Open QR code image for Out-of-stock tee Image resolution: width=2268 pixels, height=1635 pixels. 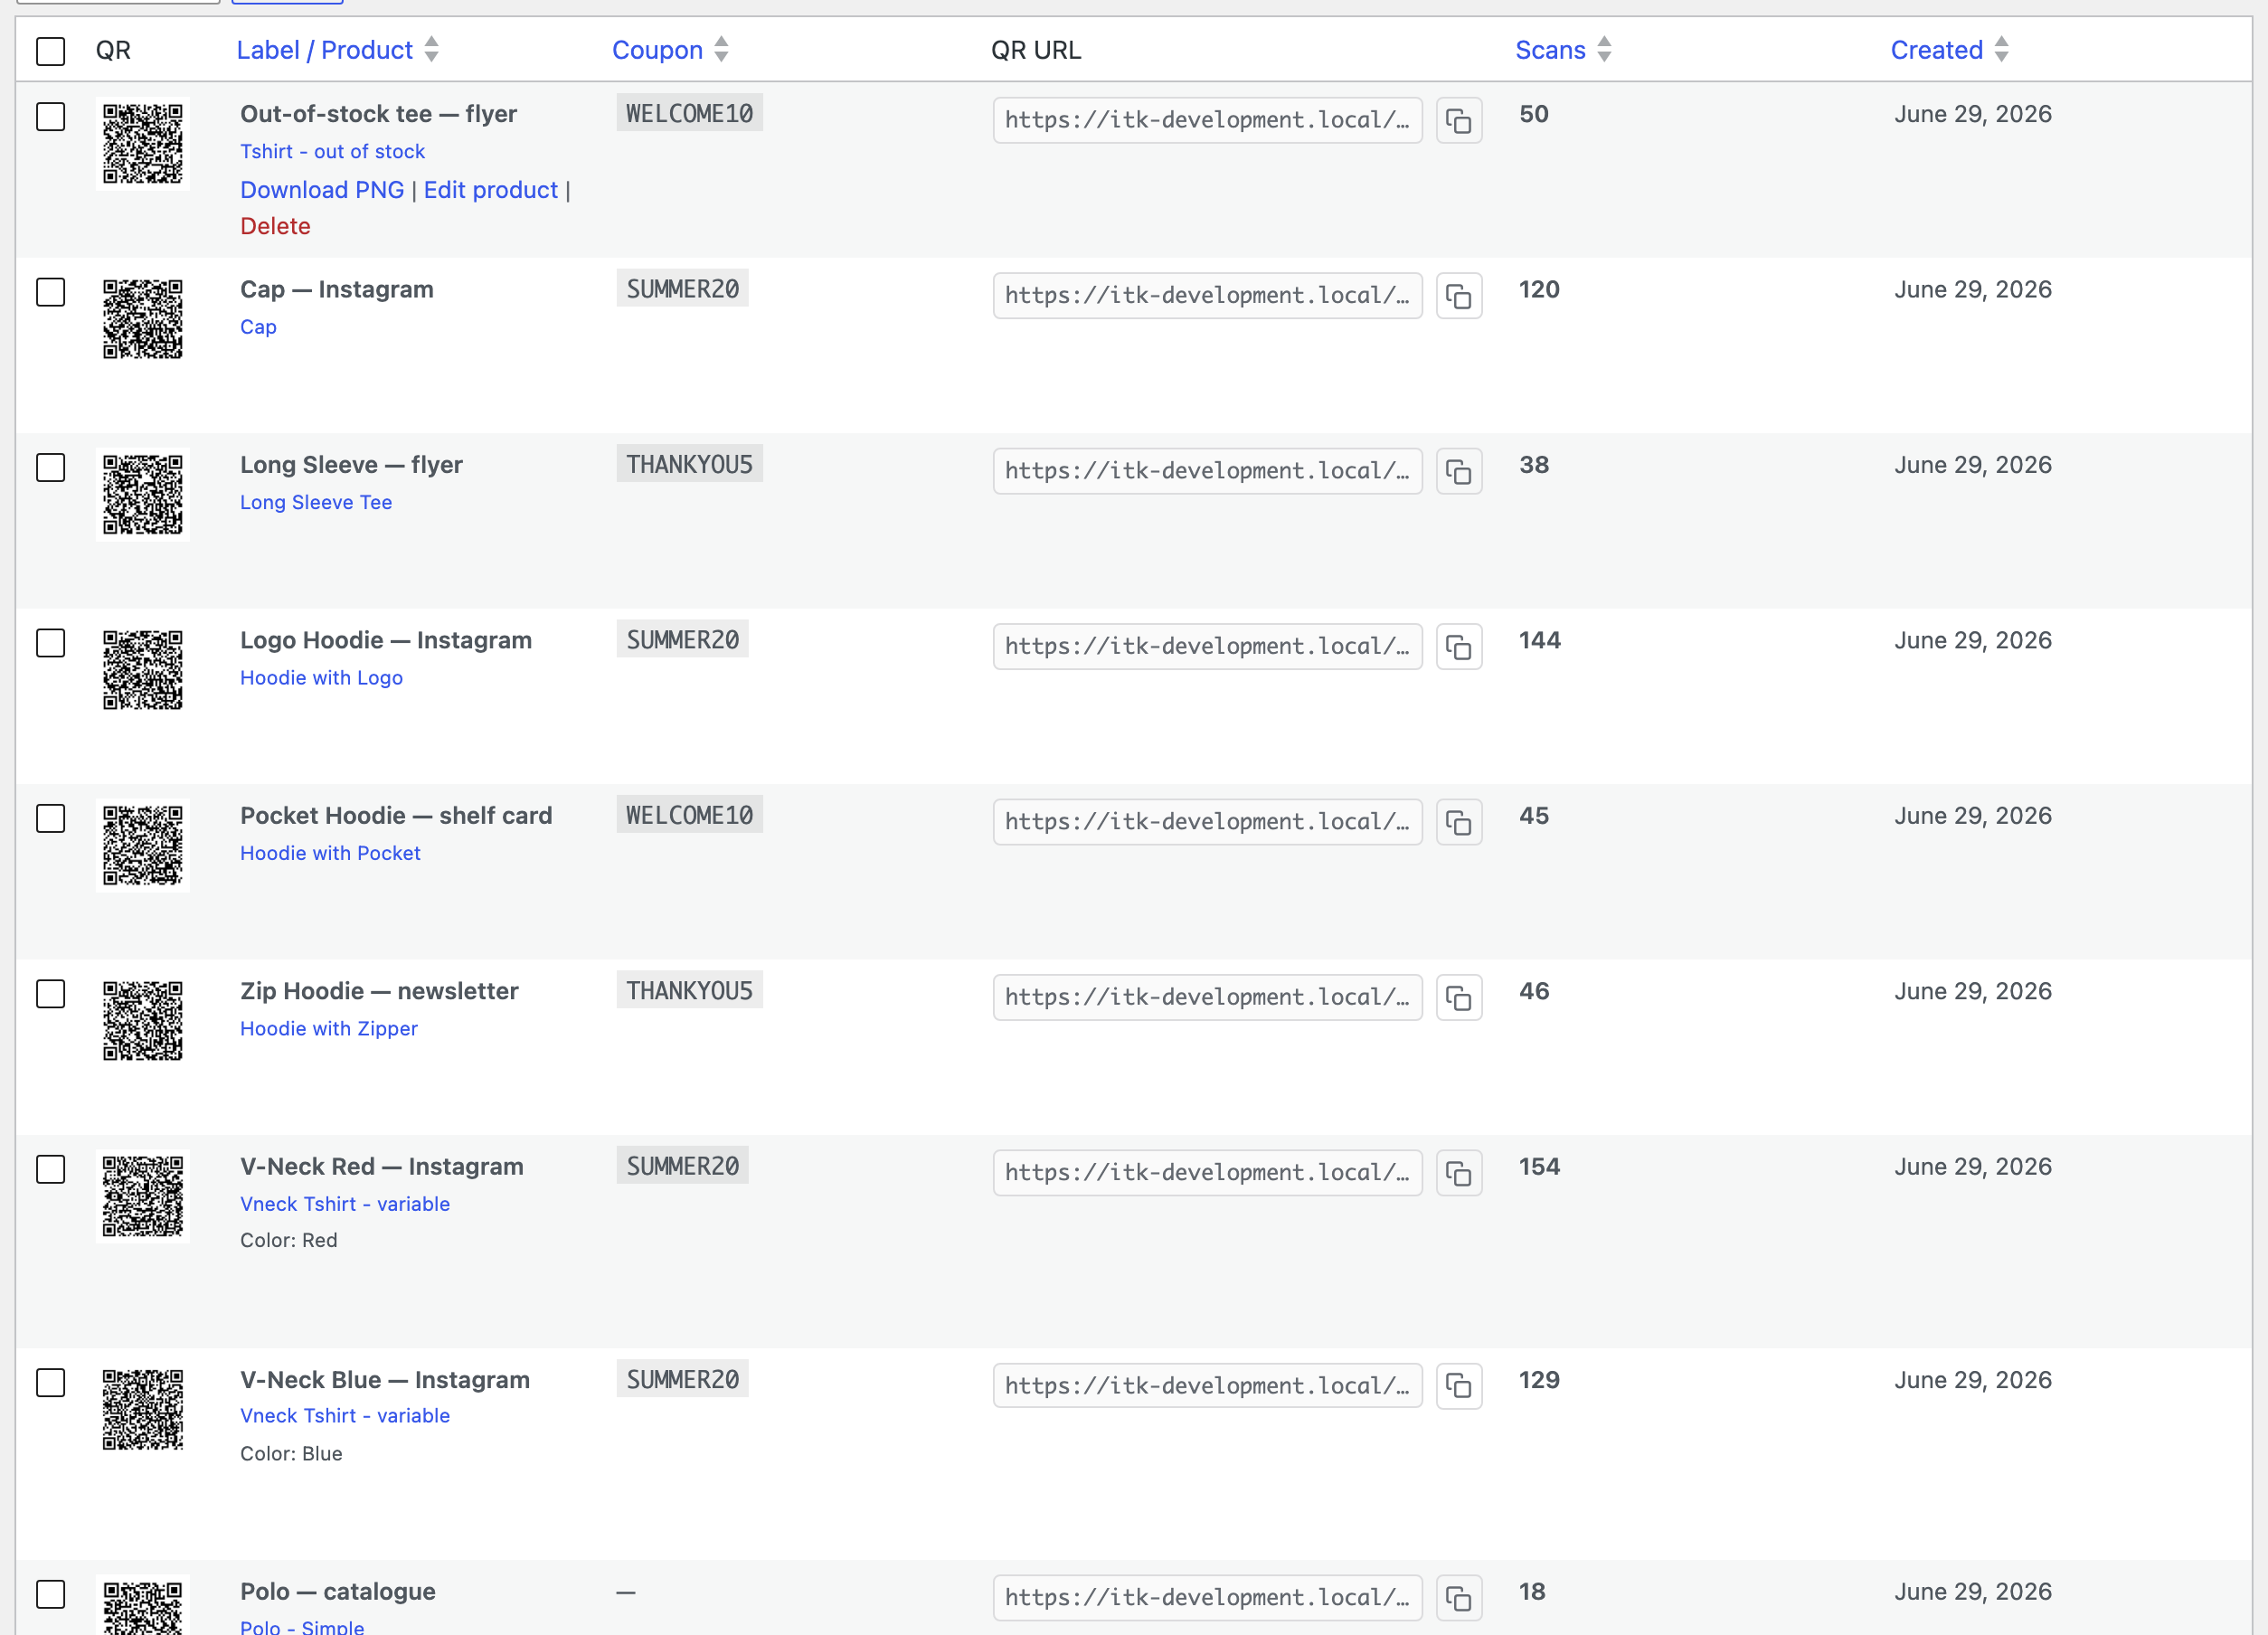pyautogui.click(x=143, y=144)
